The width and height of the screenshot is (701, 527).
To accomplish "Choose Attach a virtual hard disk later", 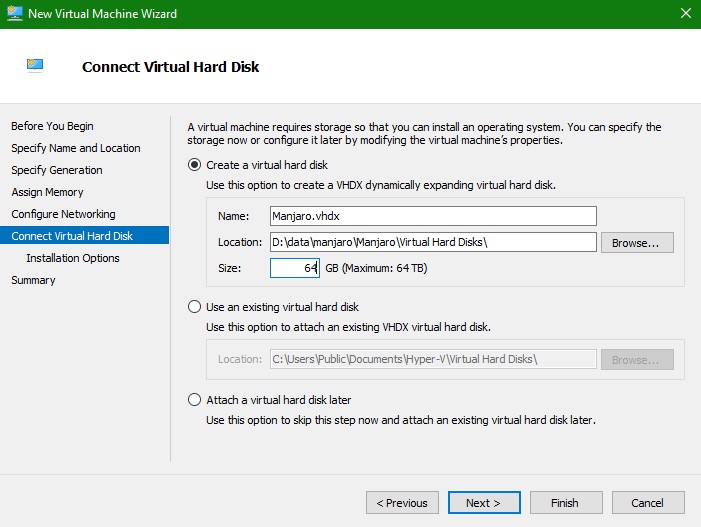I will (x=195, y=400).
